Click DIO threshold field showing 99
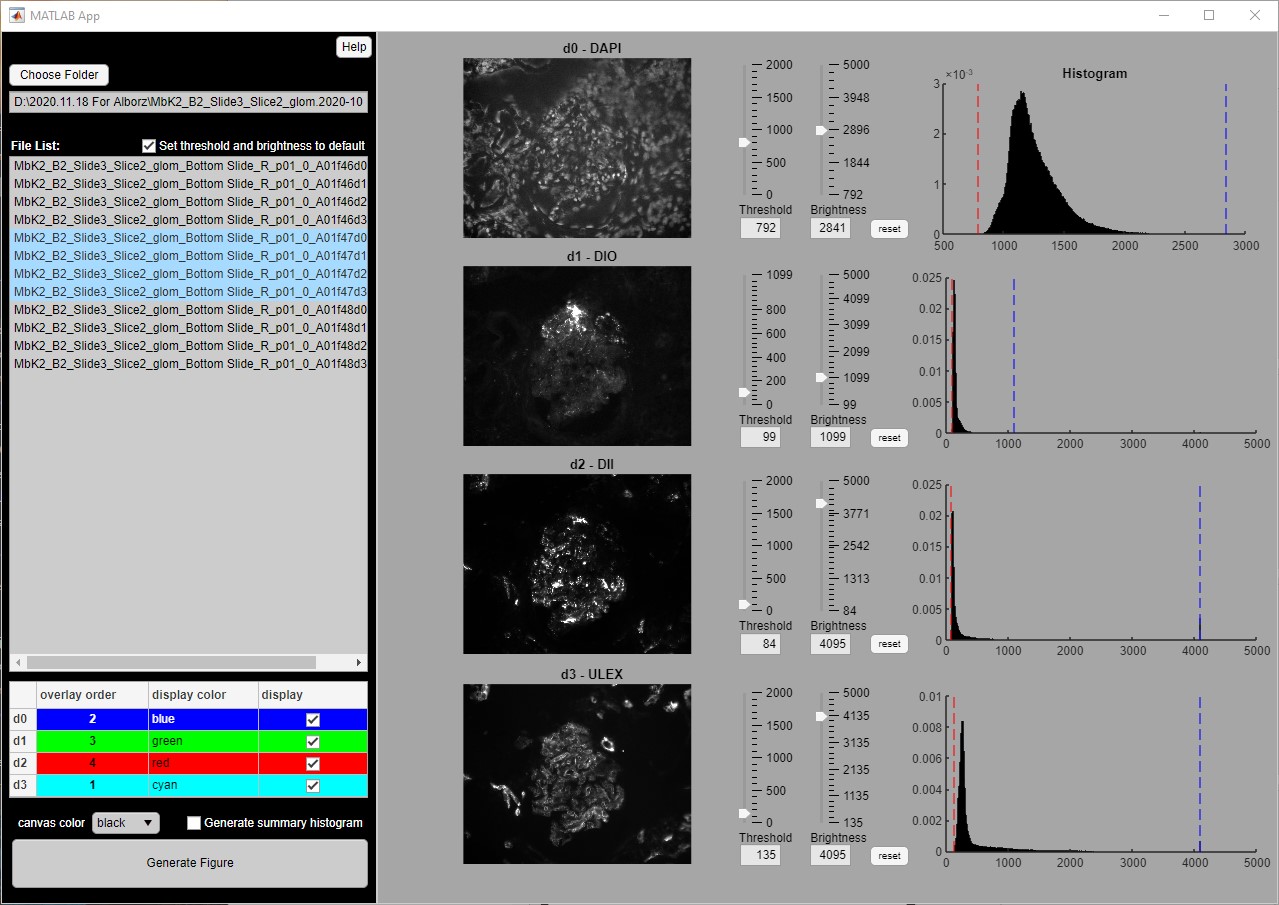 (x=760, y=437)
